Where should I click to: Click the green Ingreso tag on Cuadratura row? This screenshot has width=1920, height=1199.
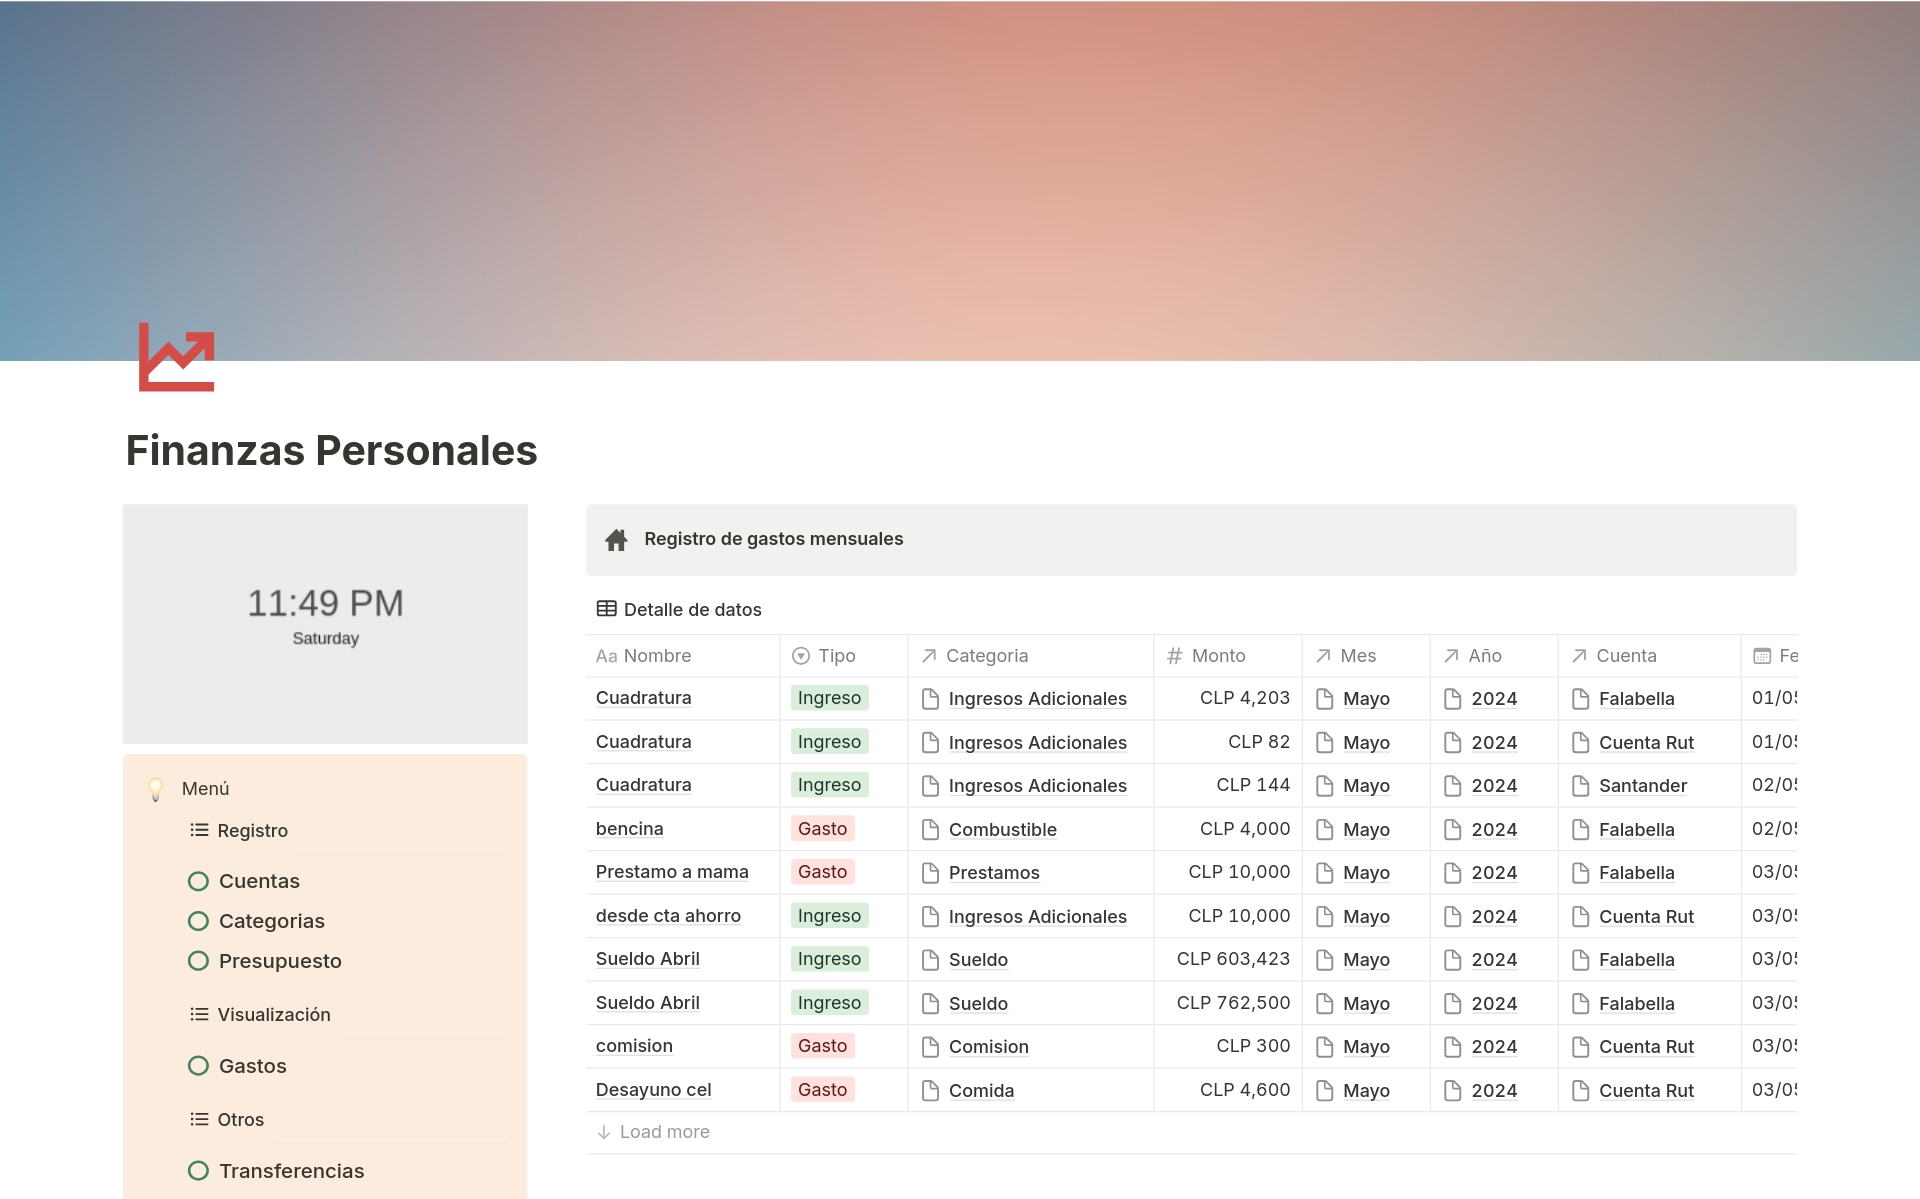tap(829, 698)
